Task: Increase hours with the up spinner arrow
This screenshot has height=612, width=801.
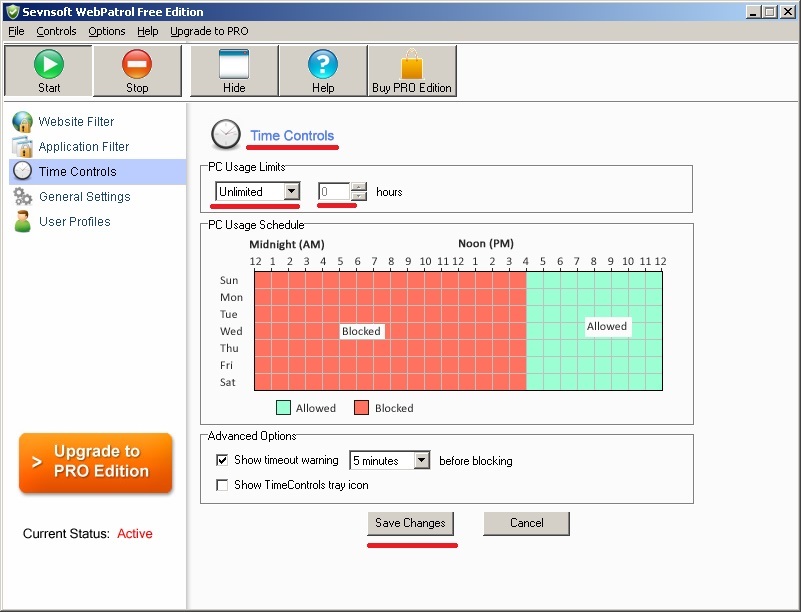Action: coord(359,187)
